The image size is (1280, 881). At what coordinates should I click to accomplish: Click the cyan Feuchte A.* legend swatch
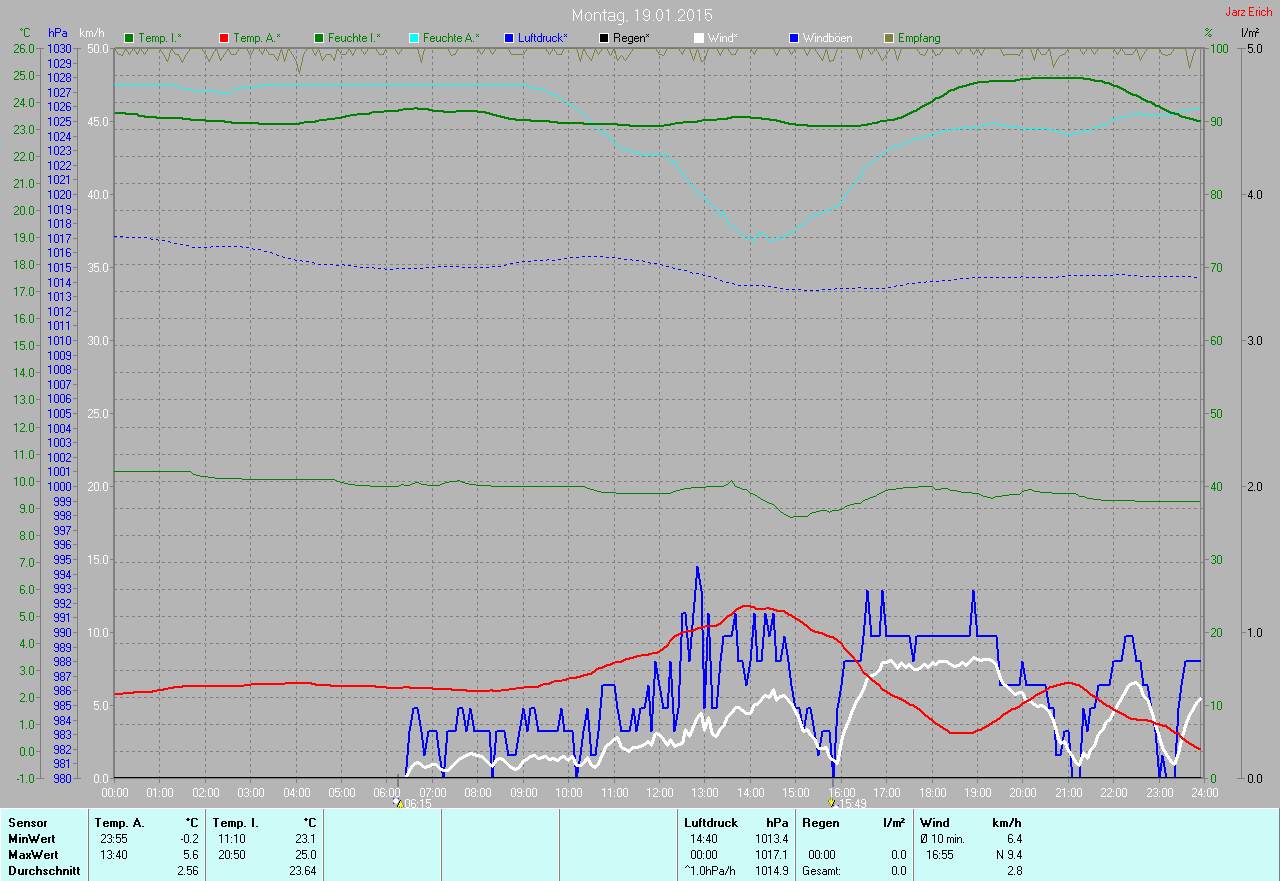click(x=413, y=38)
